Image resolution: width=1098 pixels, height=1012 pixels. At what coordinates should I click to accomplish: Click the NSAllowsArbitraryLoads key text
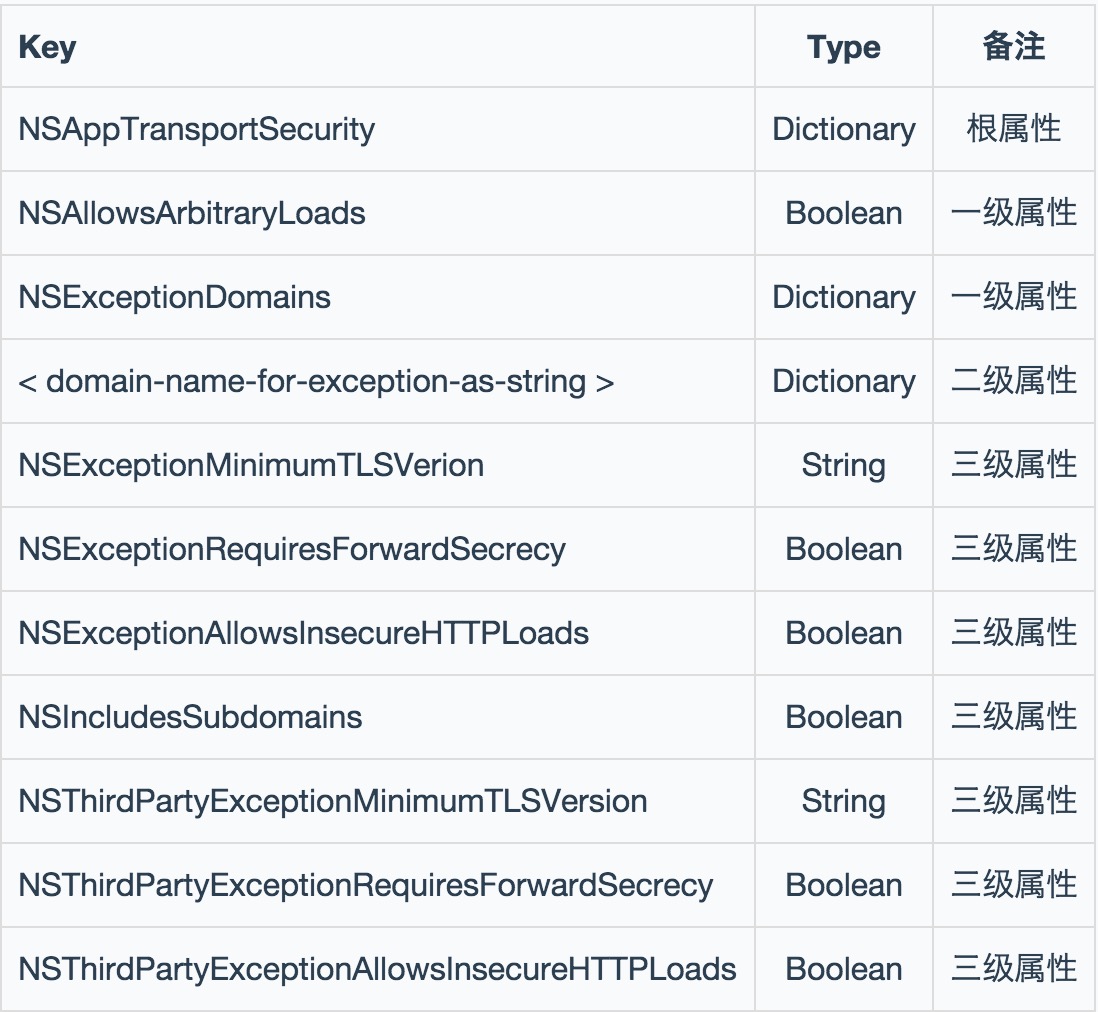click(191, 213)
